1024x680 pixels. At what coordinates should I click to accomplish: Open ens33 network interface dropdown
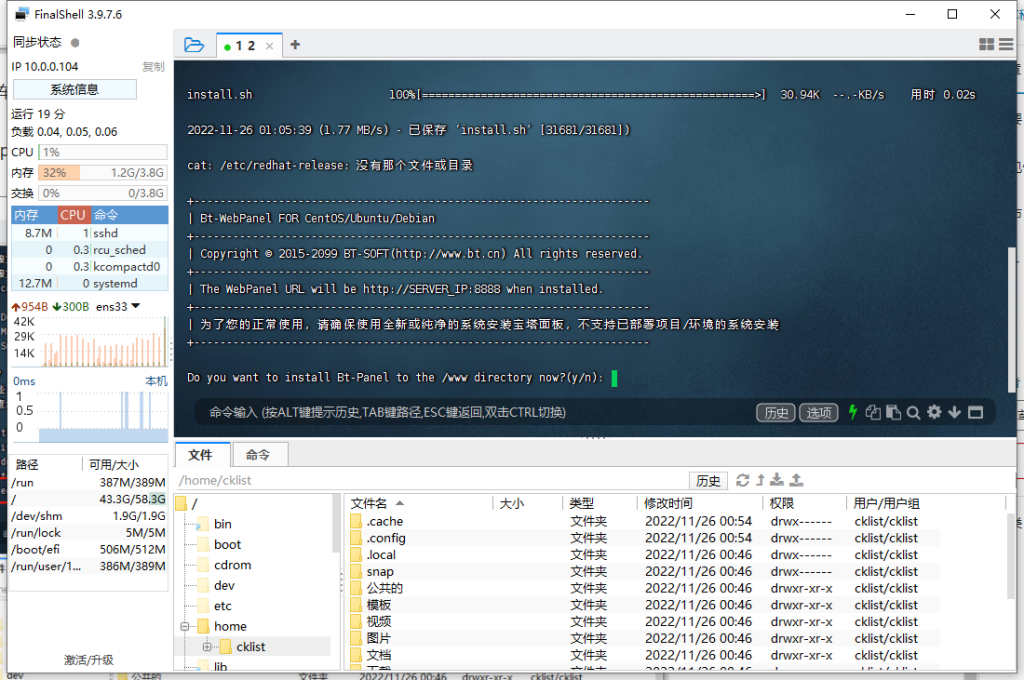tap(135, 306)
